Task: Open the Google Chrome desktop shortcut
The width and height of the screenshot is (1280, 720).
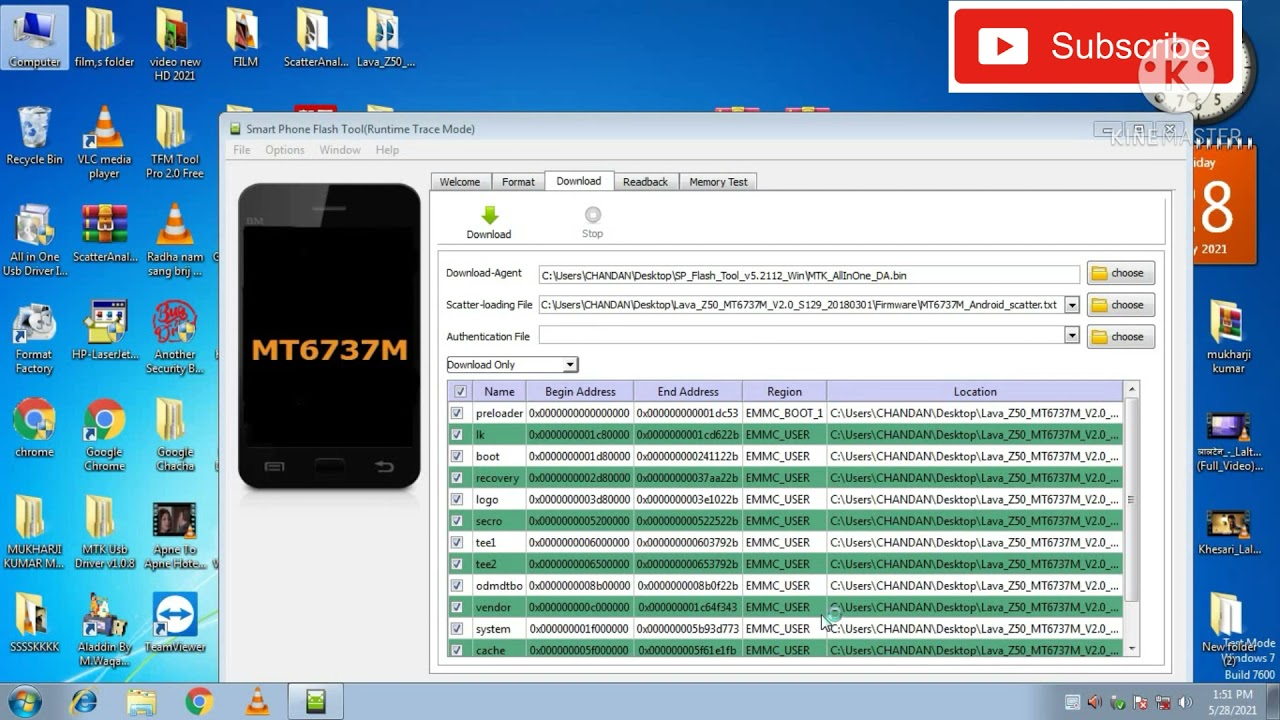Action: click(104, 435)
